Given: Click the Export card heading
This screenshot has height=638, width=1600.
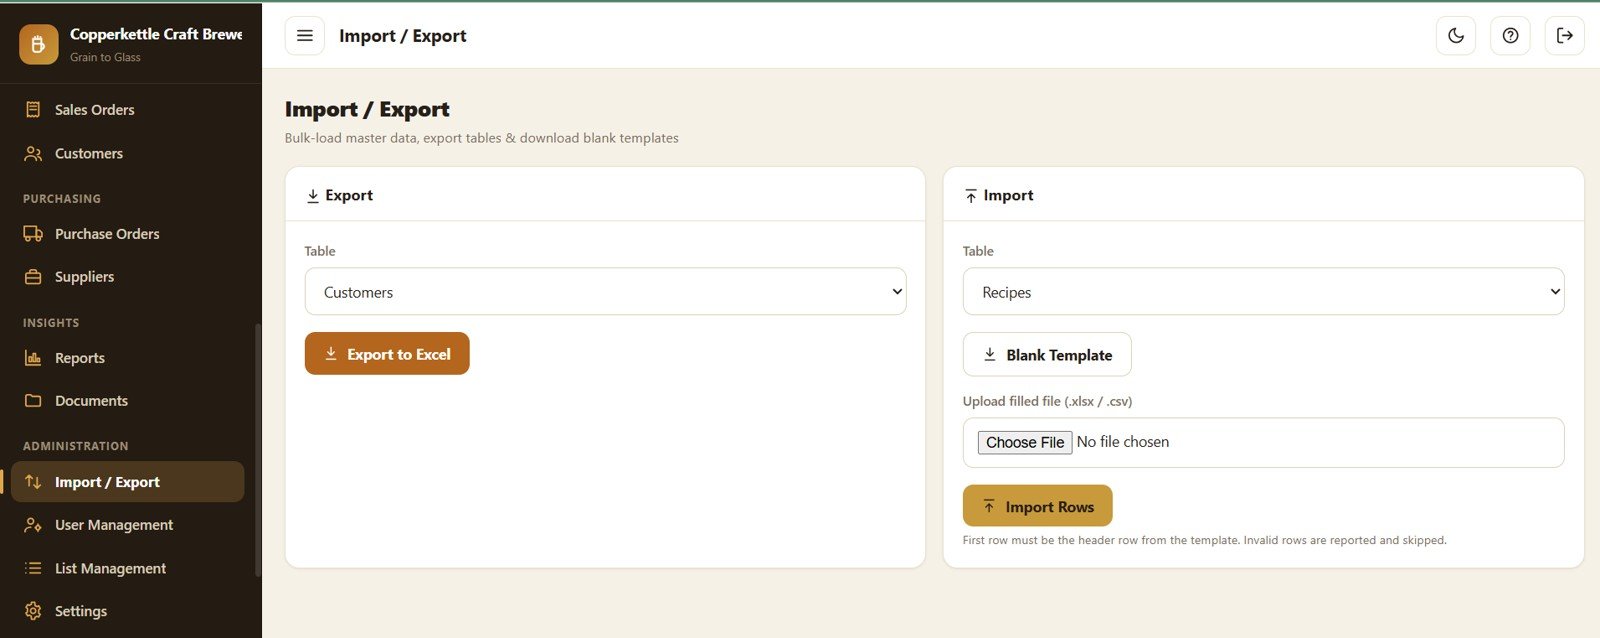Looking at the screenshot, I should tap(339, 196).
